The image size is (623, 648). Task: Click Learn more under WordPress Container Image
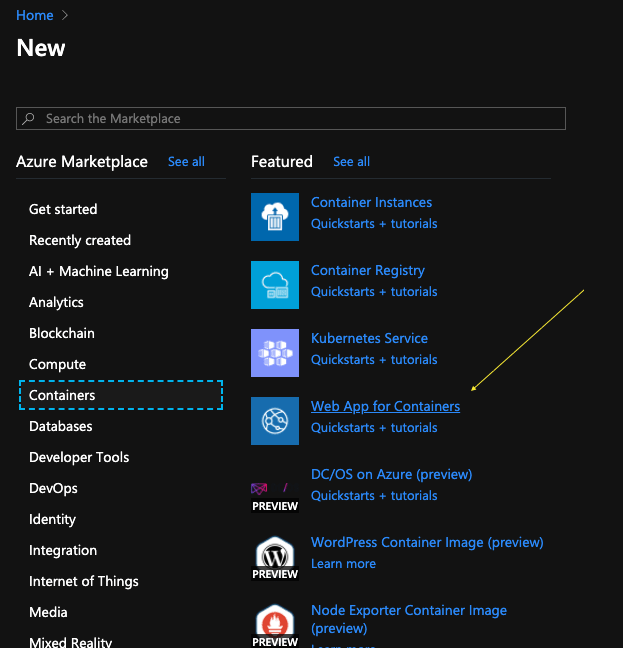click(343, 564)
